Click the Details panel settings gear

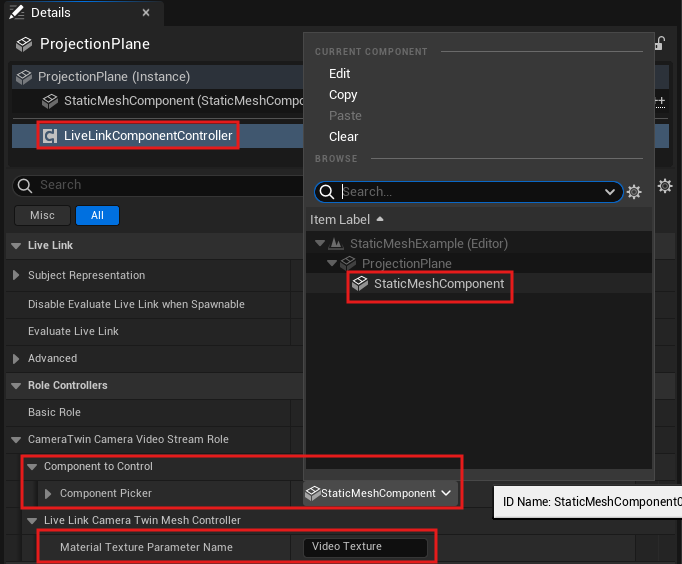pos(665,186)
